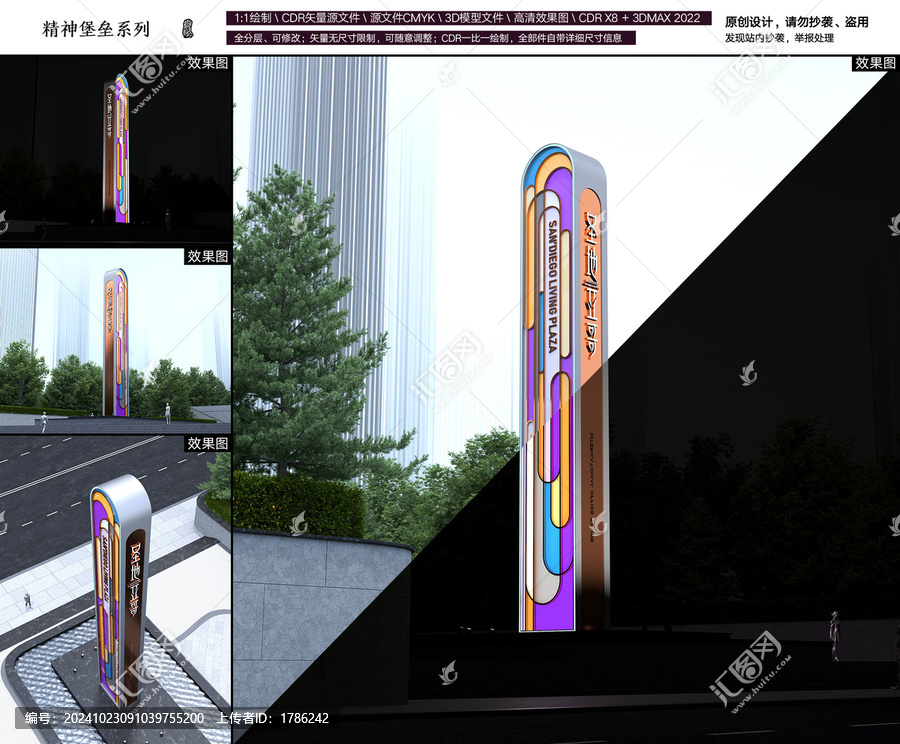Click the 原创设计，请勿抄袭、盗用 notice

(x=796, y=22)
